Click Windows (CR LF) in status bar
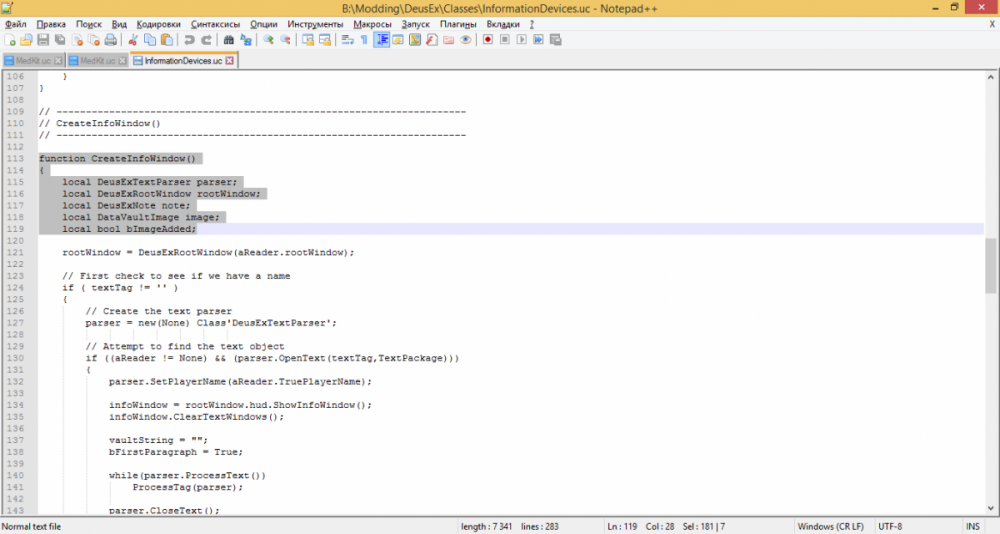Viewport: 1000px width, 534px height. tap(832, 526)
